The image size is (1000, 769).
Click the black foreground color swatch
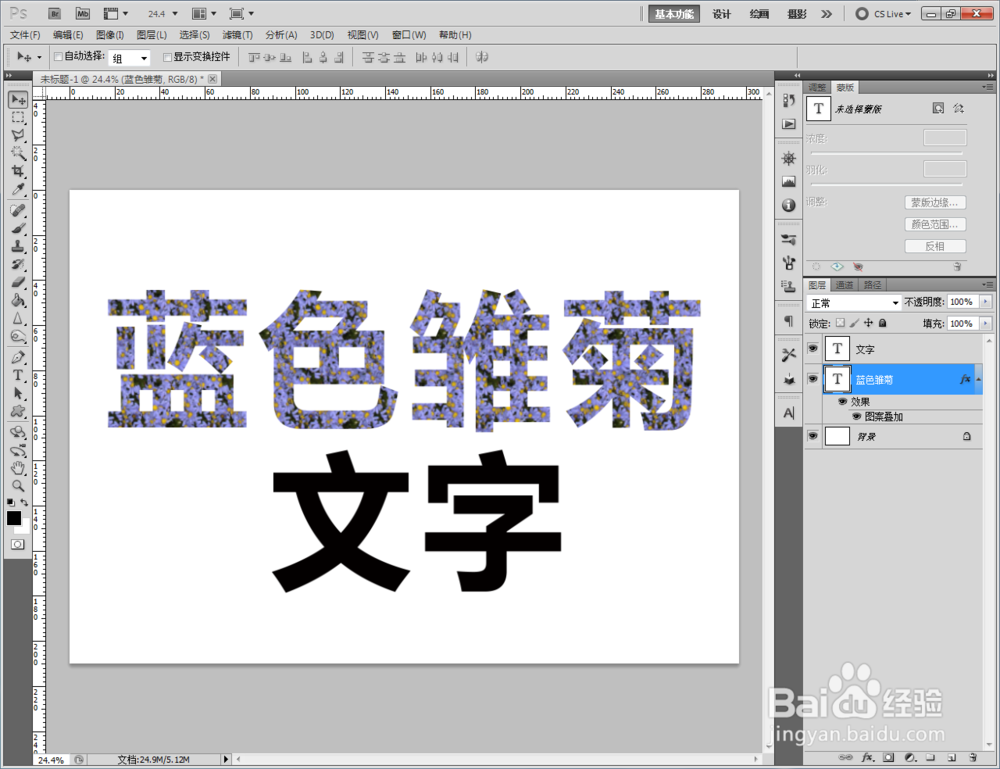13,518
